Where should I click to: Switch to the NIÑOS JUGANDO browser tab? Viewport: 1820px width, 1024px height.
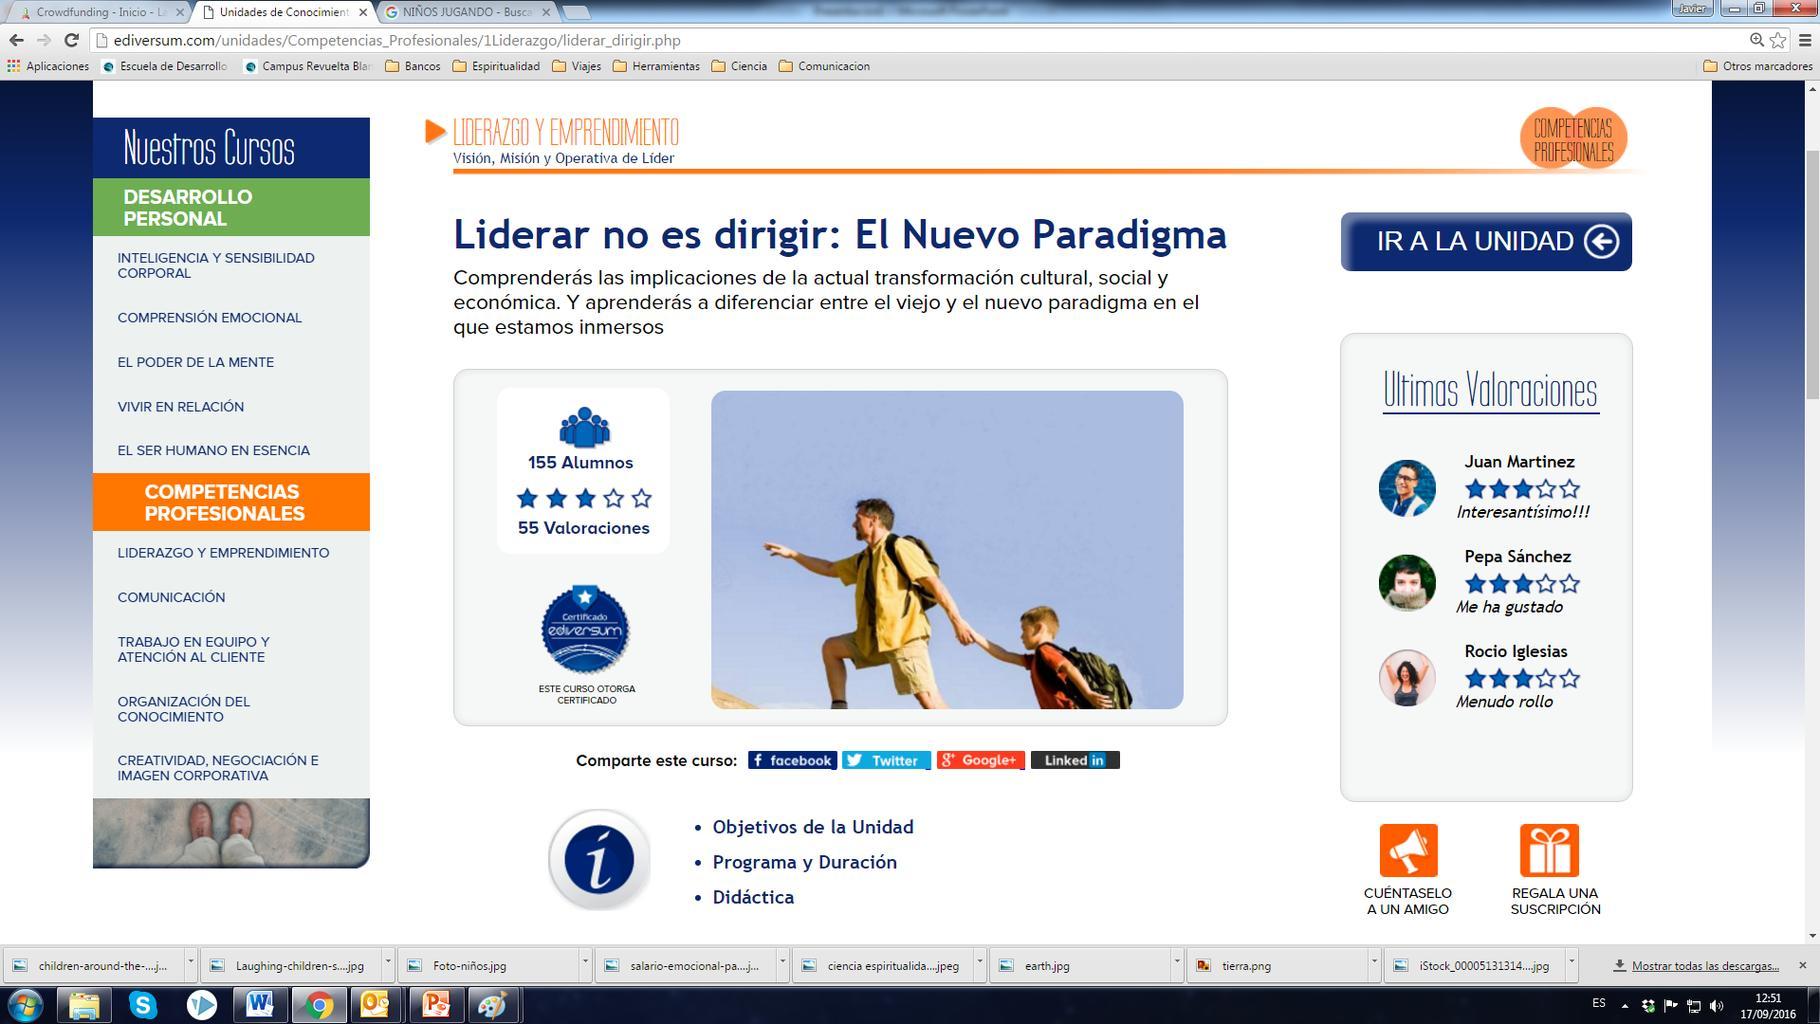click(x=467, y=12)
